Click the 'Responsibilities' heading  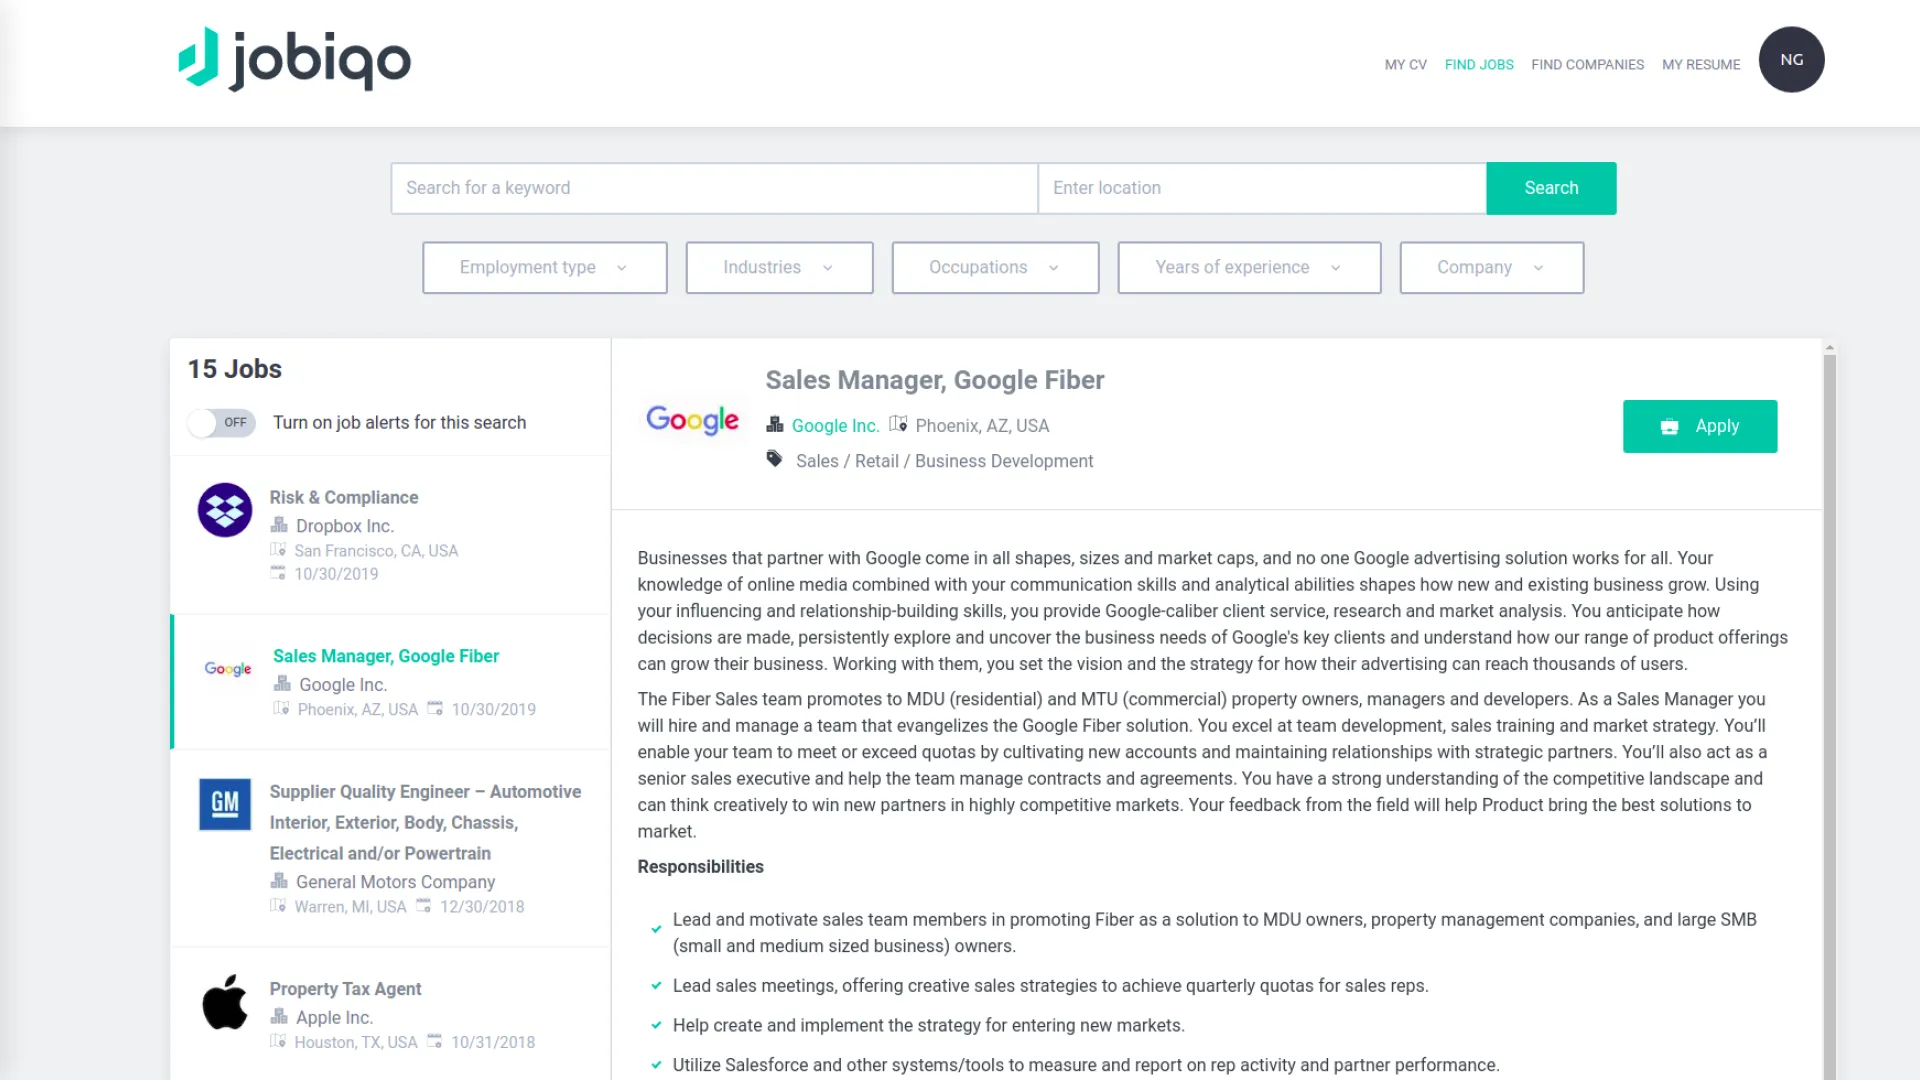pos(700,867)
